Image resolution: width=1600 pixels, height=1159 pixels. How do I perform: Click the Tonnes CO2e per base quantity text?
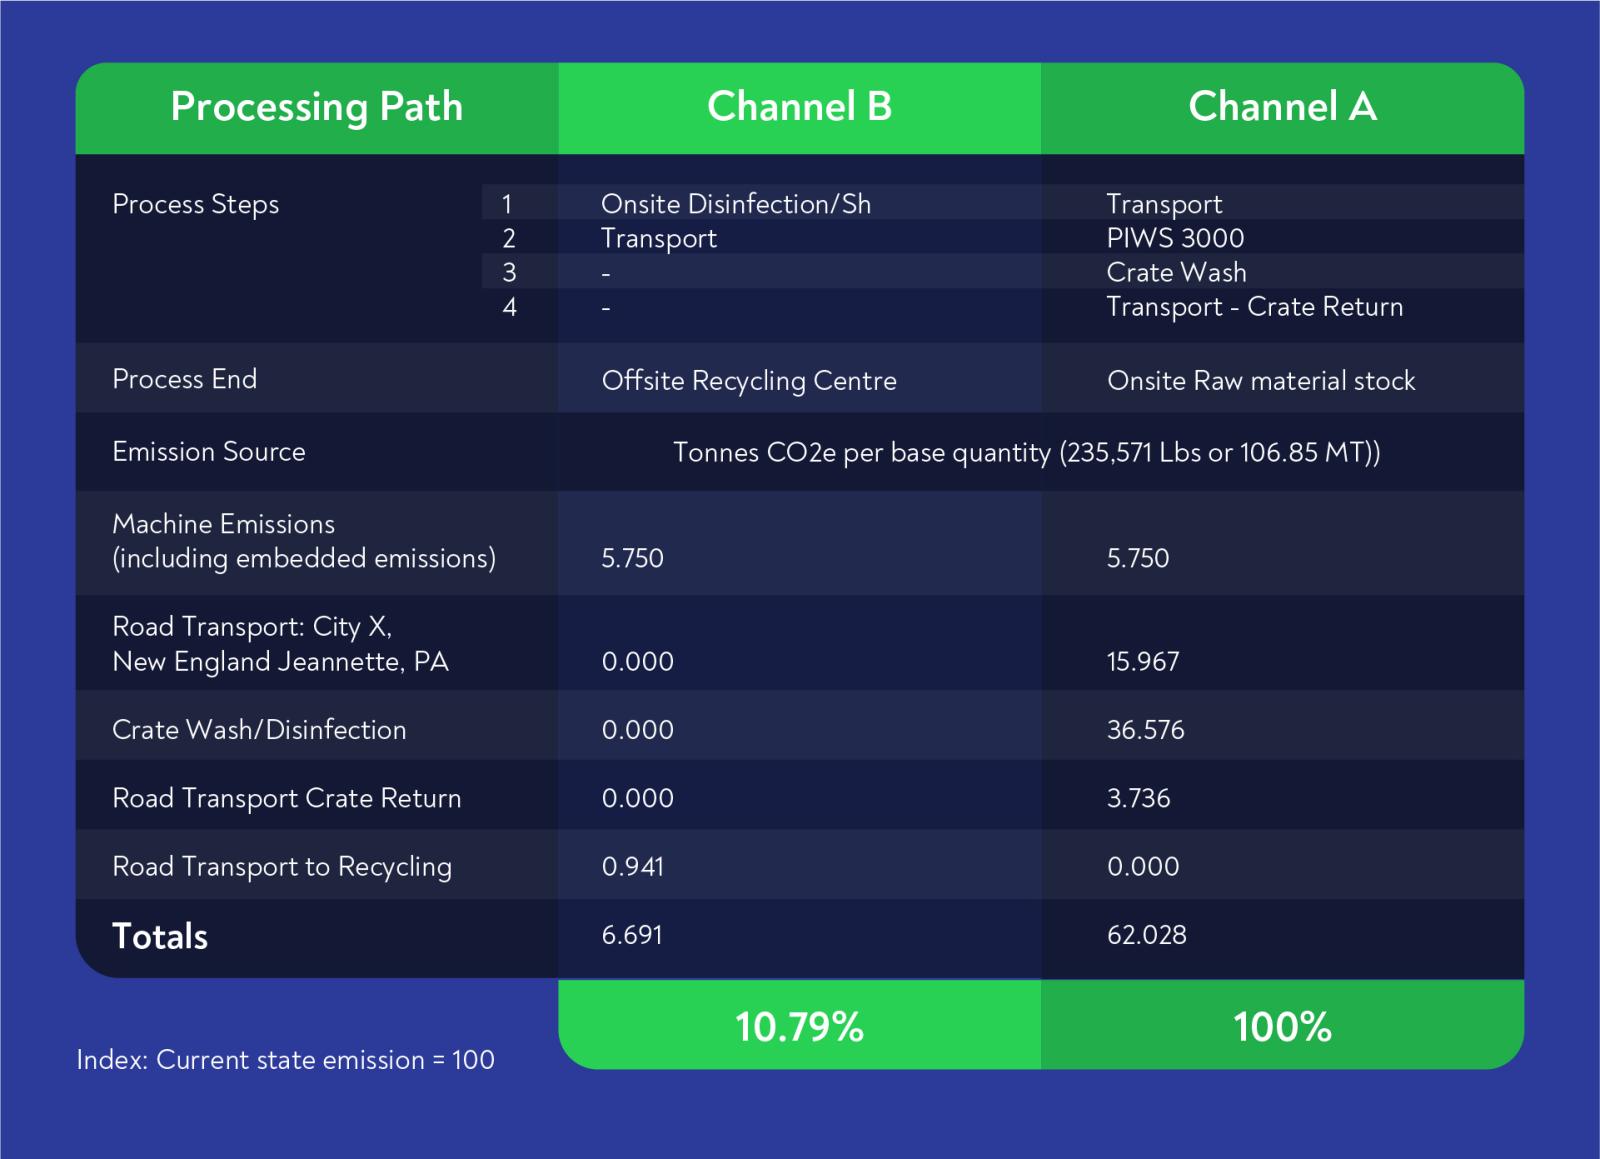(1026, 452)
